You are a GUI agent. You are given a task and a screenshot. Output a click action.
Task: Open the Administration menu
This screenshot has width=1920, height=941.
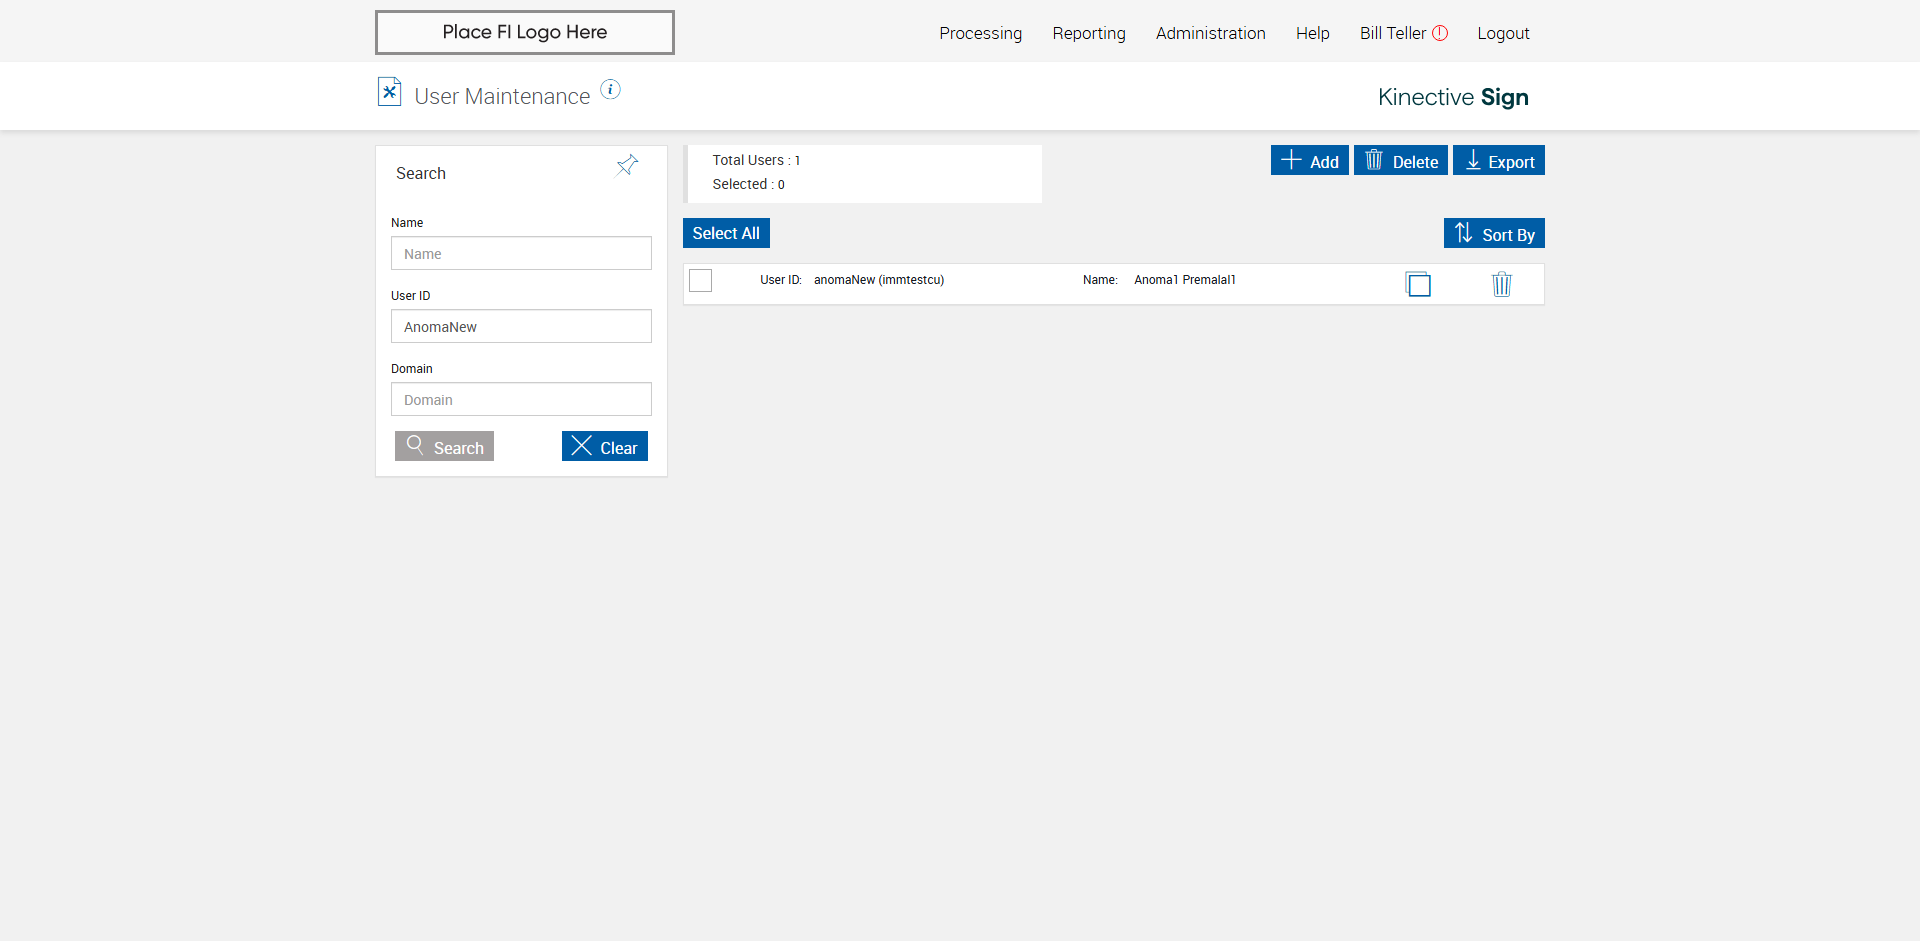(1211, 33)
